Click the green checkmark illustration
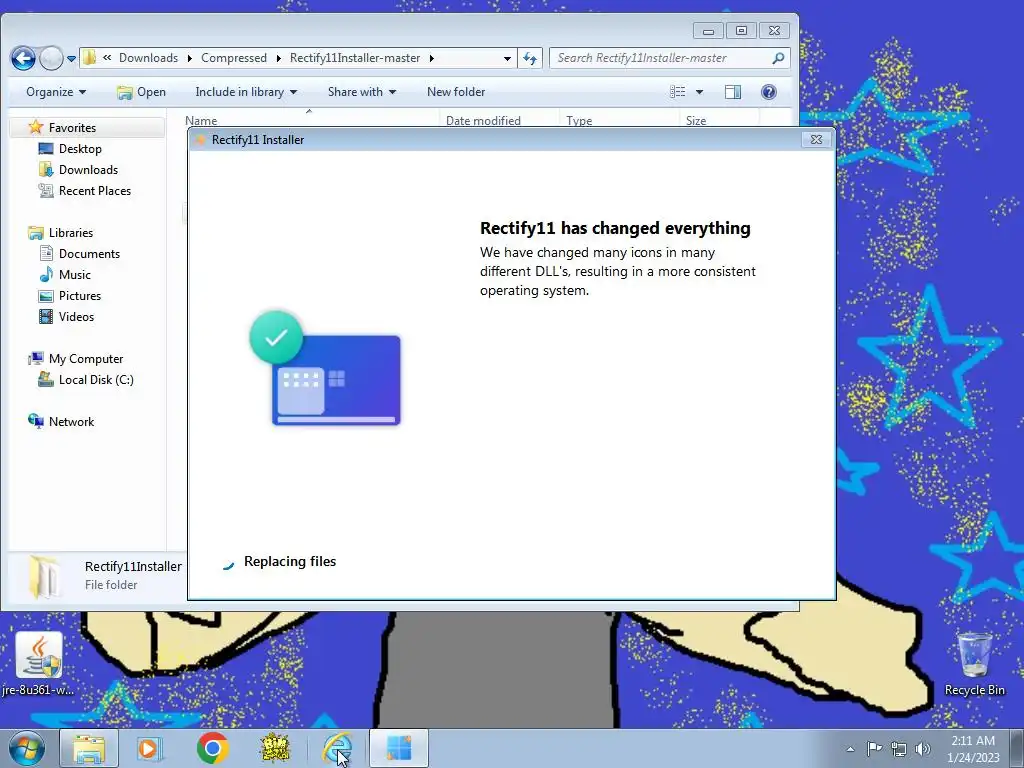This screenshot has width=1024, height=768. pyautogui.click(x=276, y=337)
